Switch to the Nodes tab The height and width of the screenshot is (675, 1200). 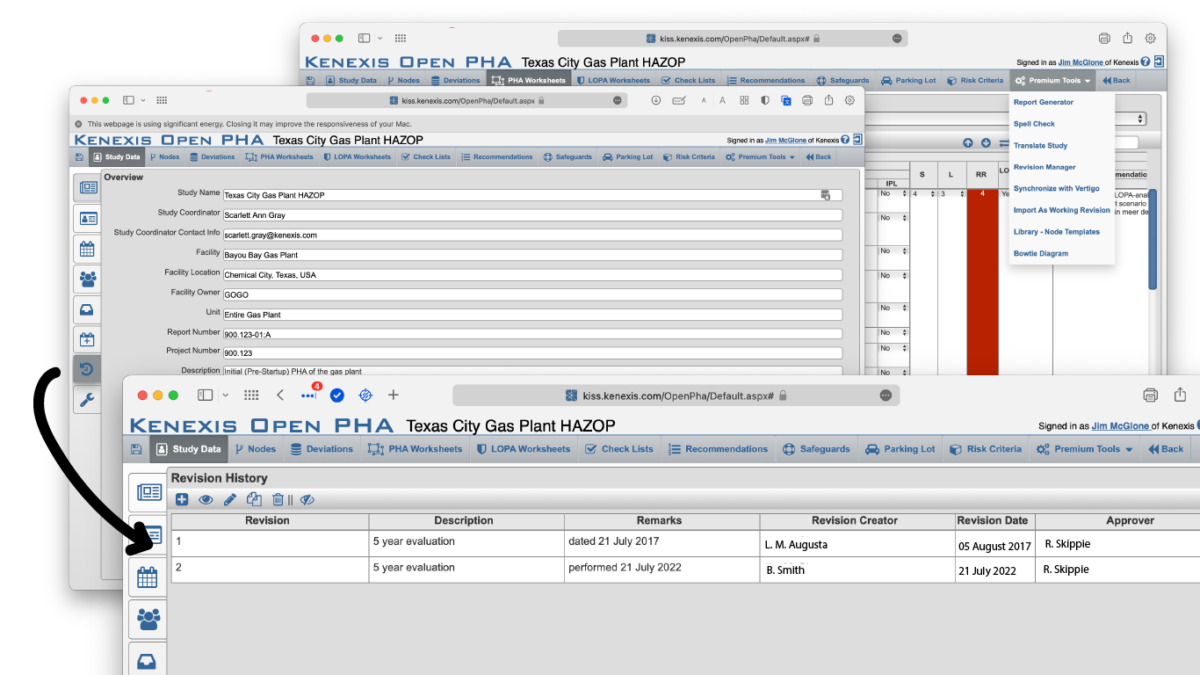click(x=256, y=448)
